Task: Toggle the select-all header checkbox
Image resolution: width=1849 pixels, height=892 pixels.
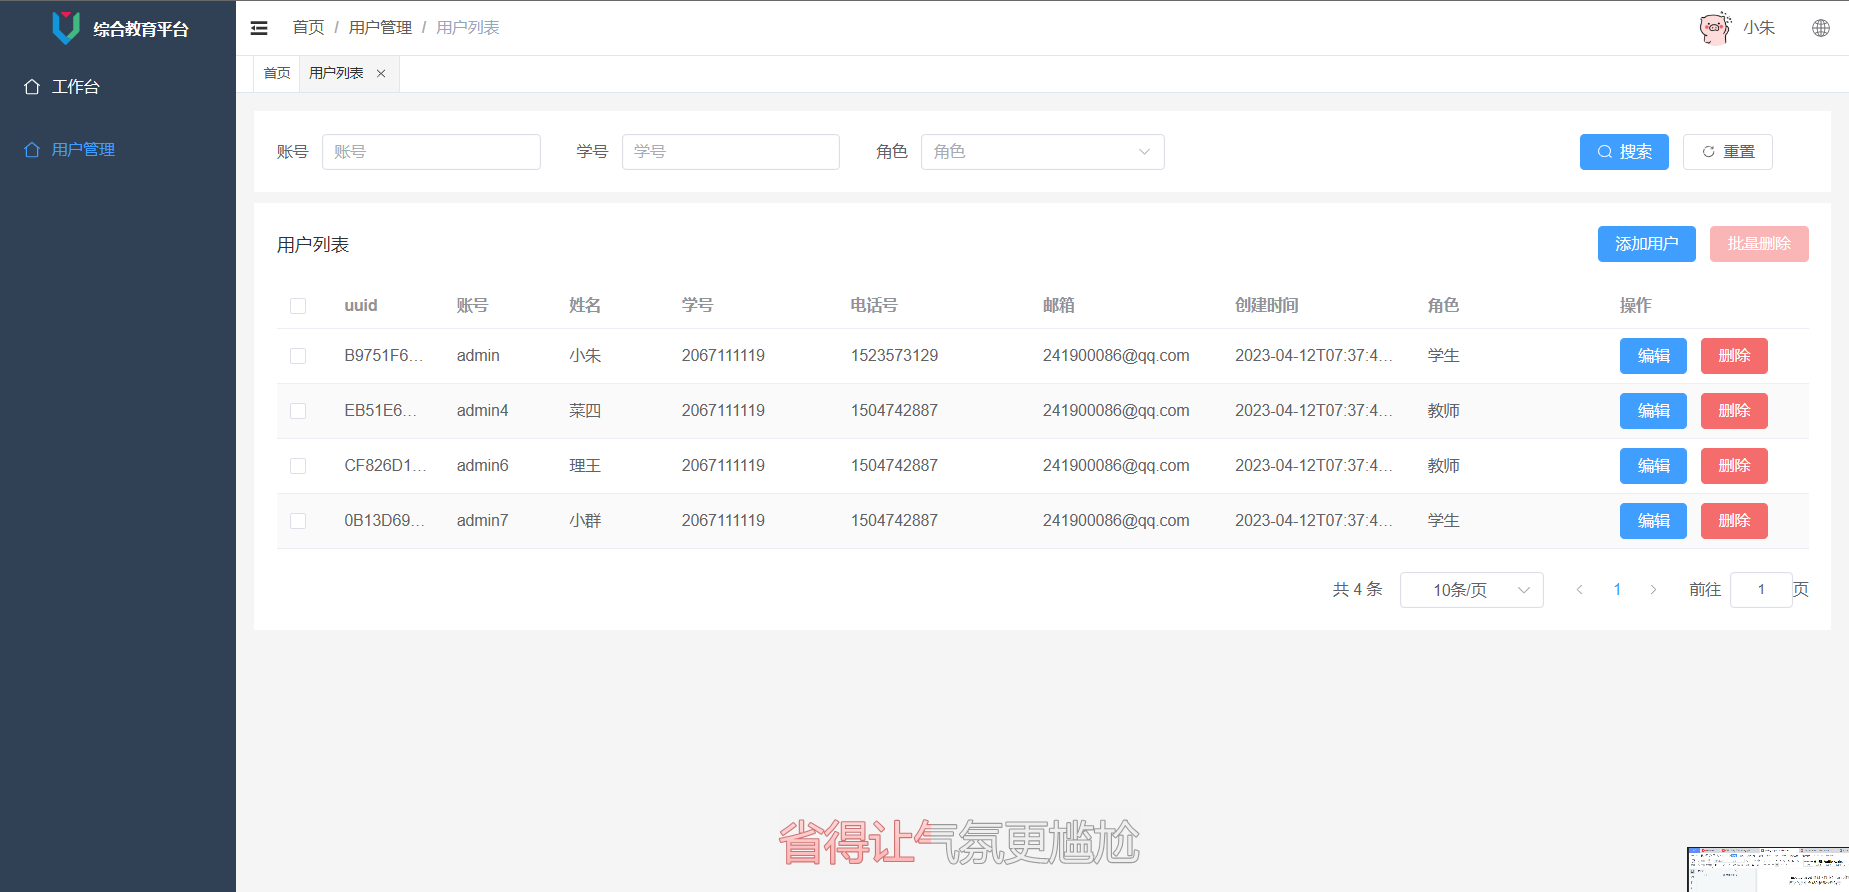Action: 298,306
